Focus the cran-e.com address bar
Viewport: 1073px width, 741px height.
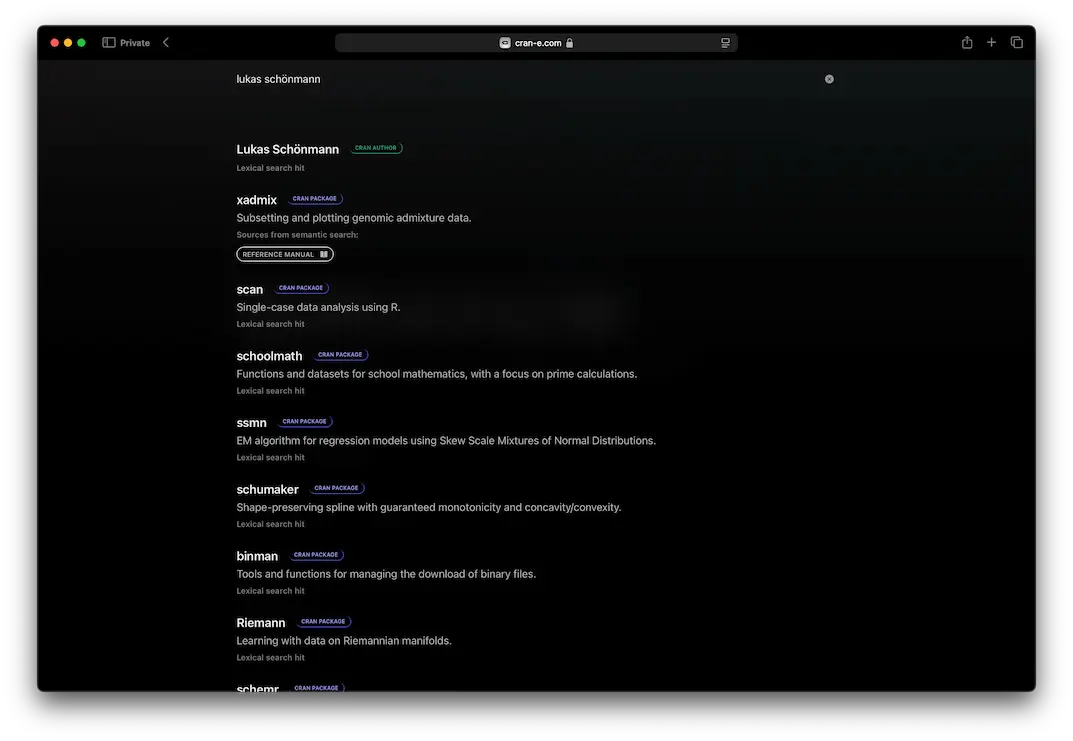(x=538, y=43)
